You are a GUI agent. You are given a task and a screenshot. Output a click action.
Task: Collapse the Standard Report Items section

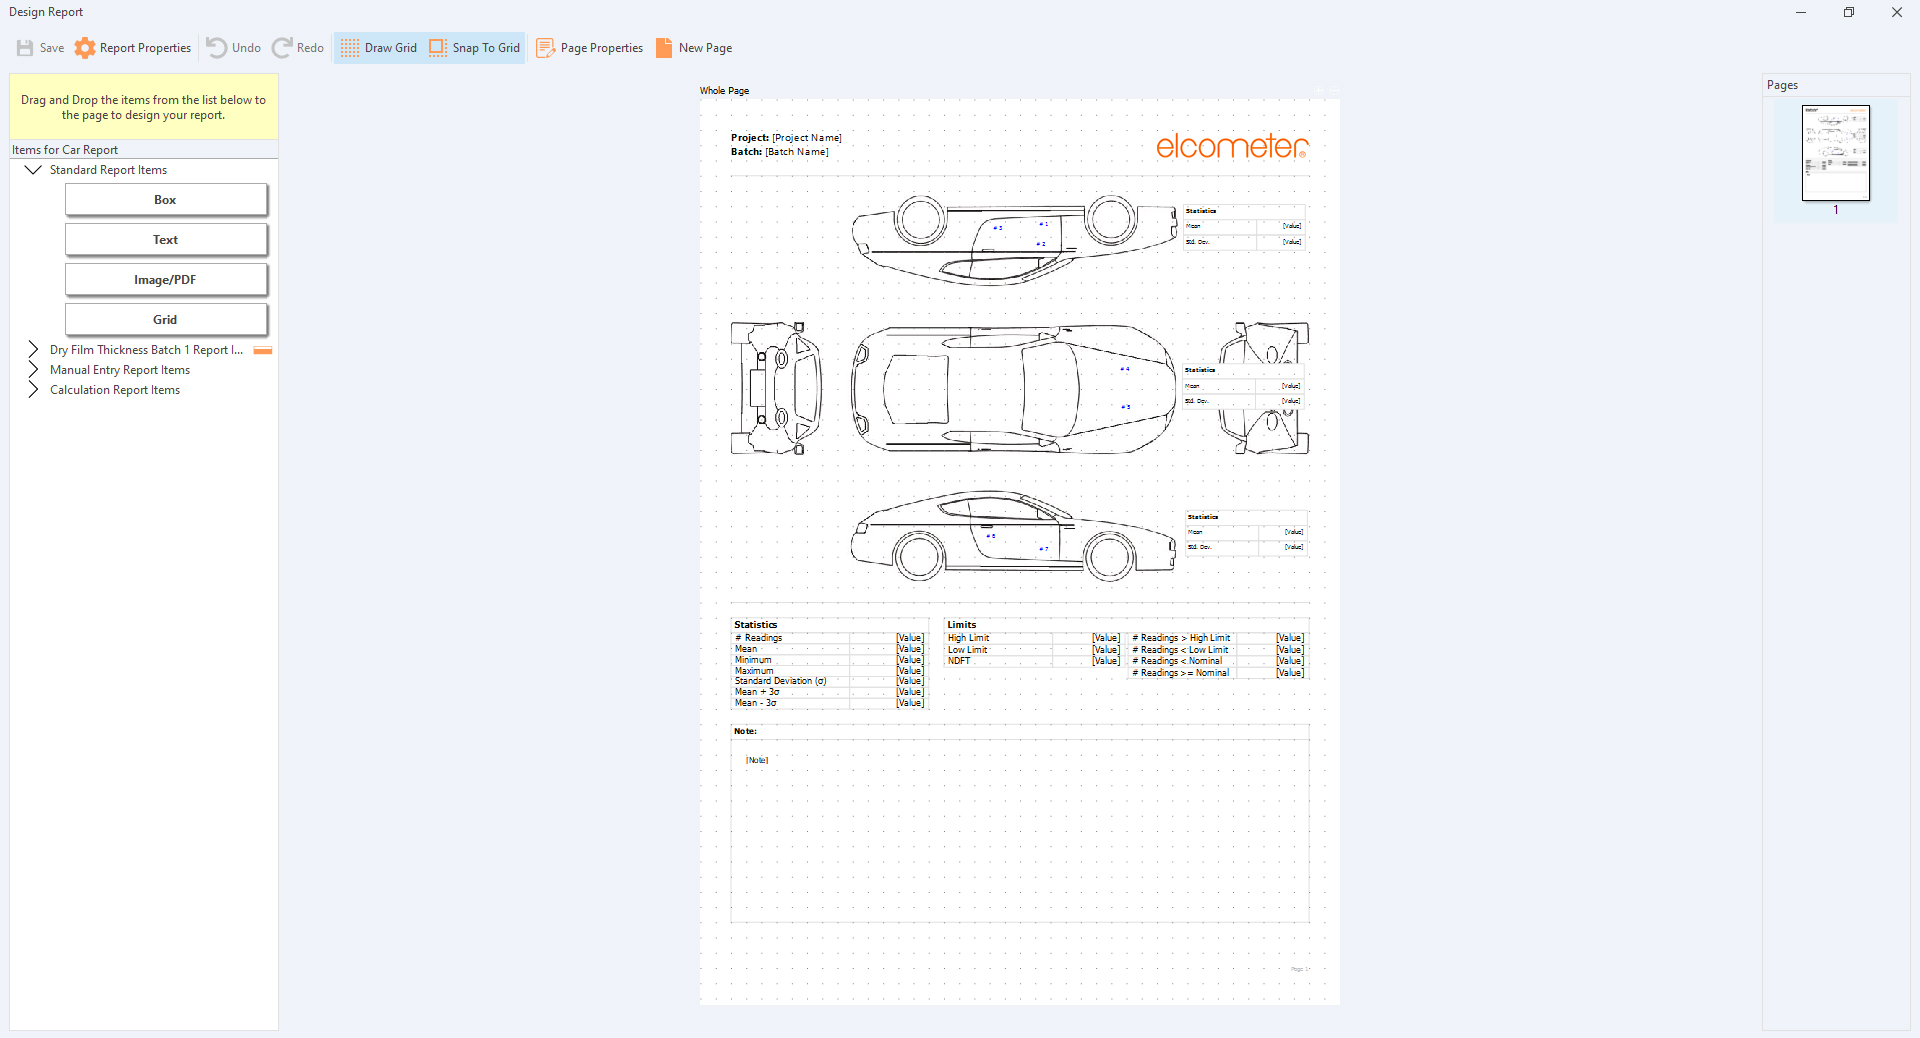pyautogui.click(x=33, y=170)
